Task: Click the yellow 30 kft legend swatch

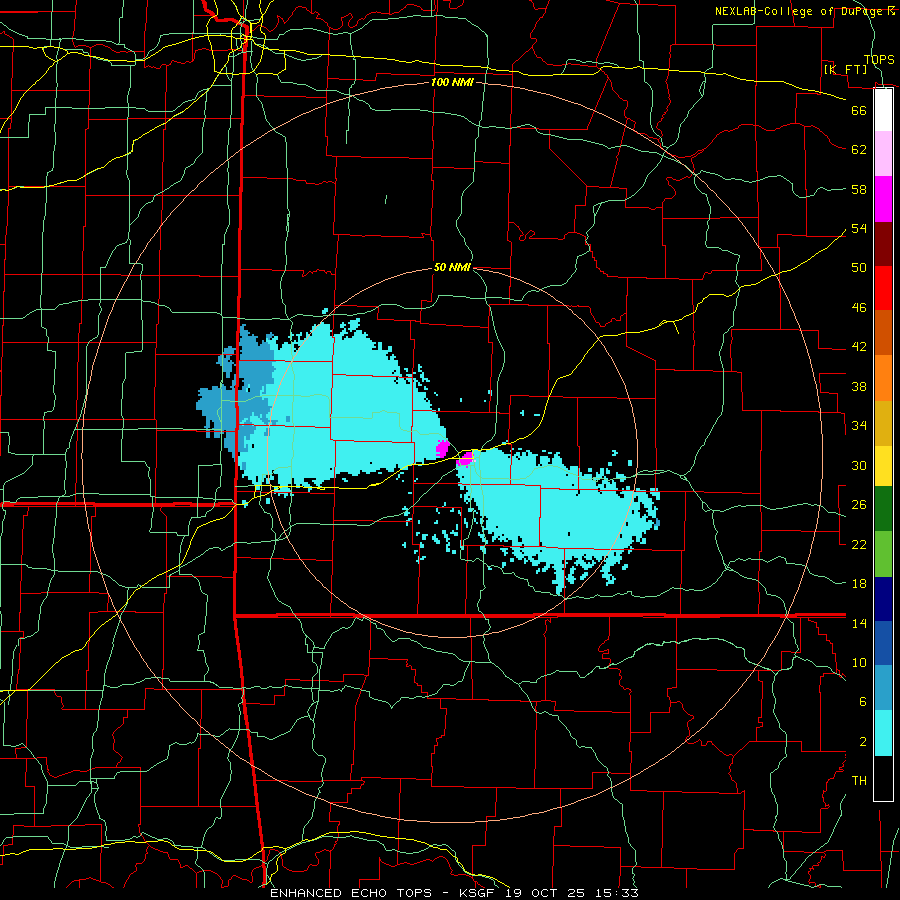Action: tap(883, 465)
